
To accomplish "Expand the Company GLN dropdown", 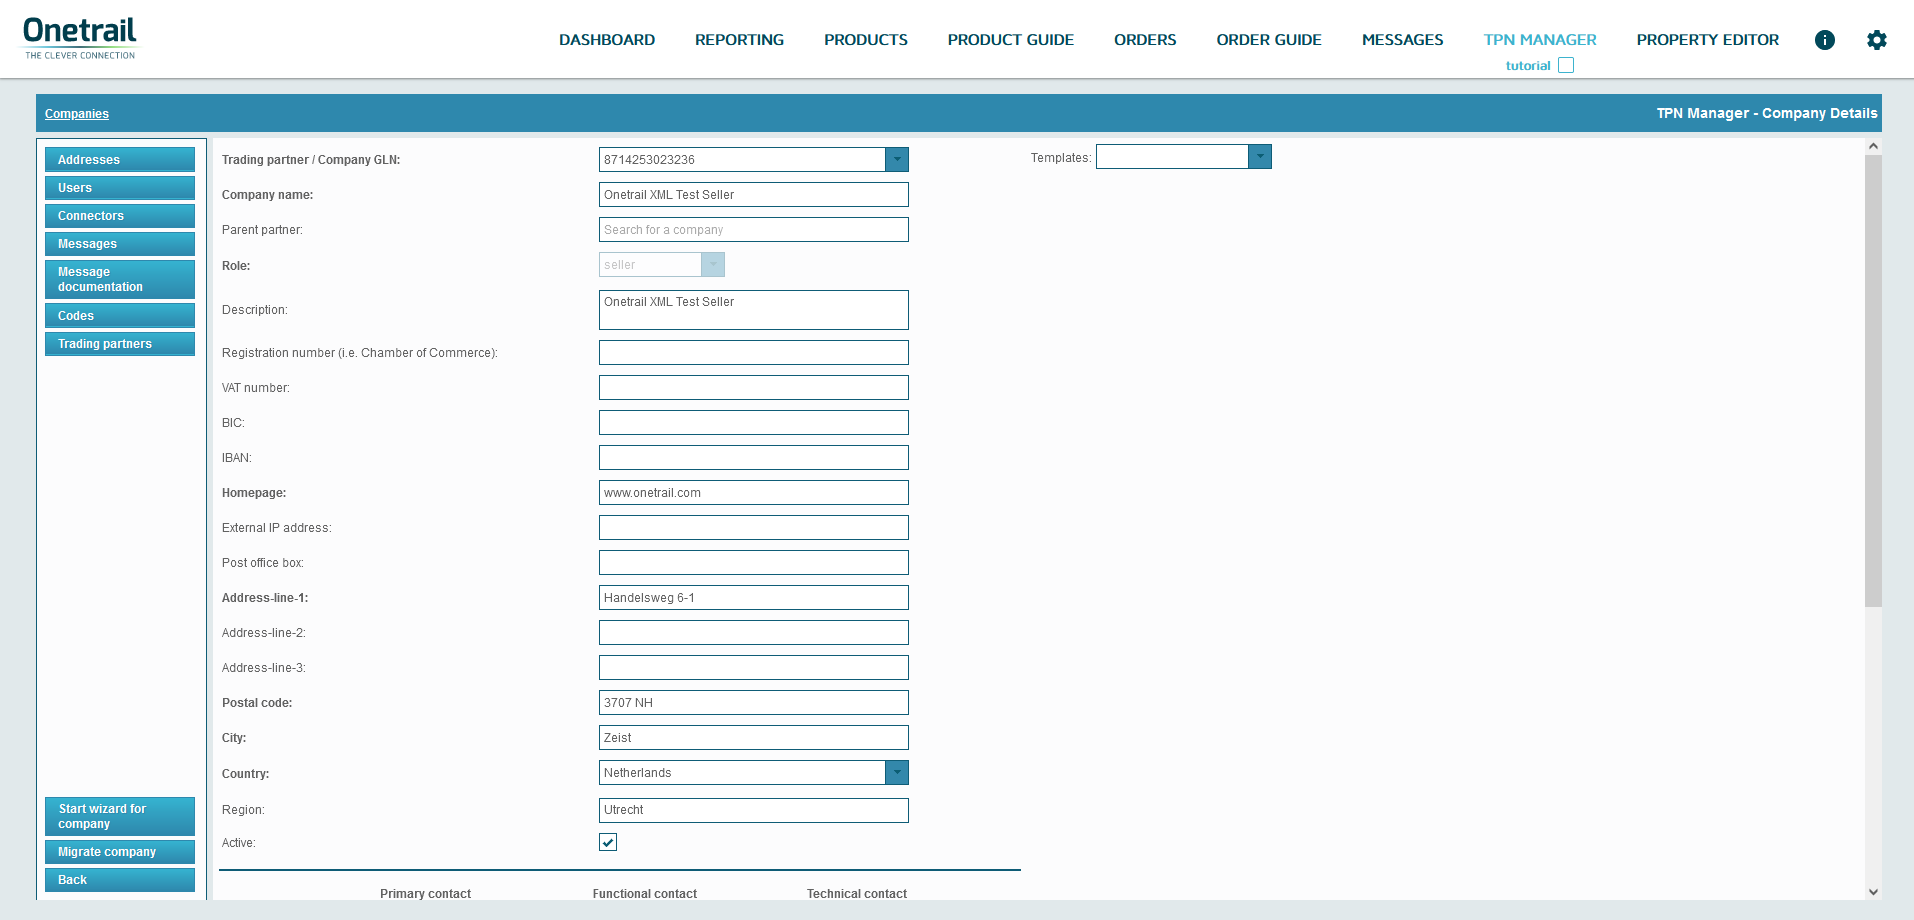I will point(897,160).
